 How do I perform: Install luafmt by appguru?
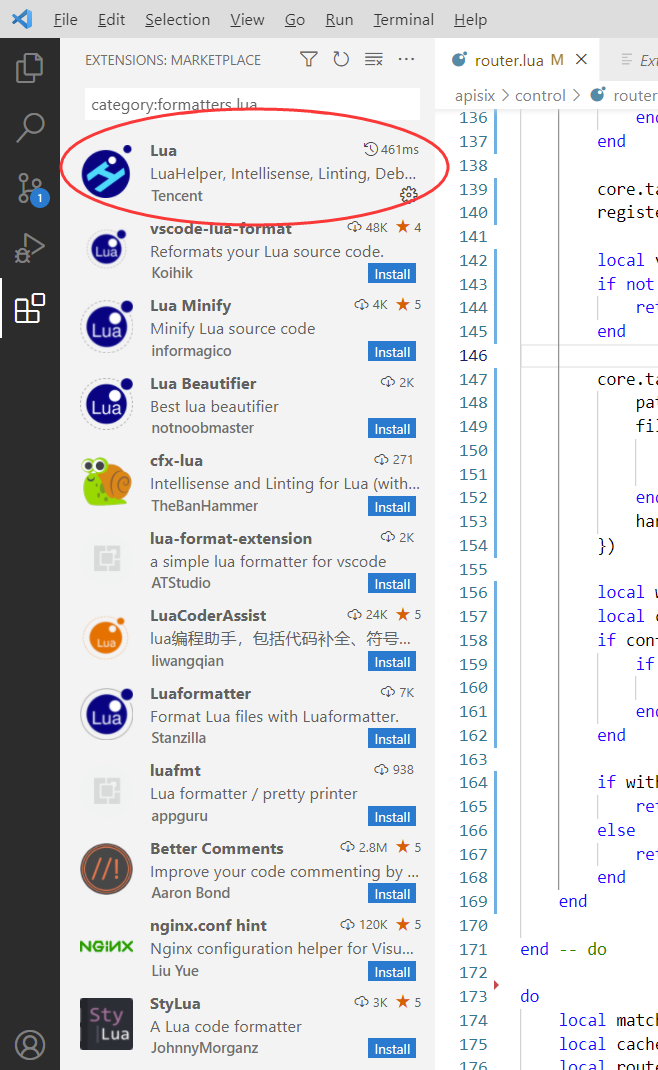[392, 817]
